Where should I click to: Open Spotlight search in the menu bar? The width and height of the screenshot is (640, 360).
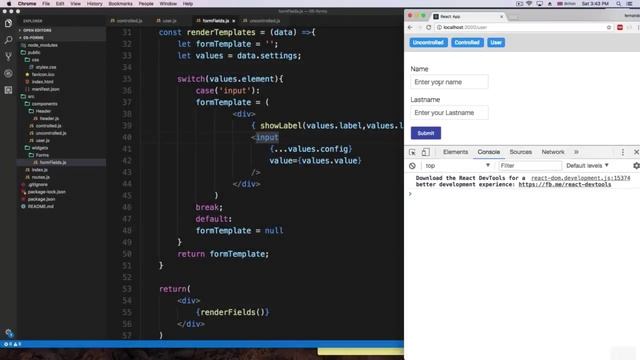point(619,4)
